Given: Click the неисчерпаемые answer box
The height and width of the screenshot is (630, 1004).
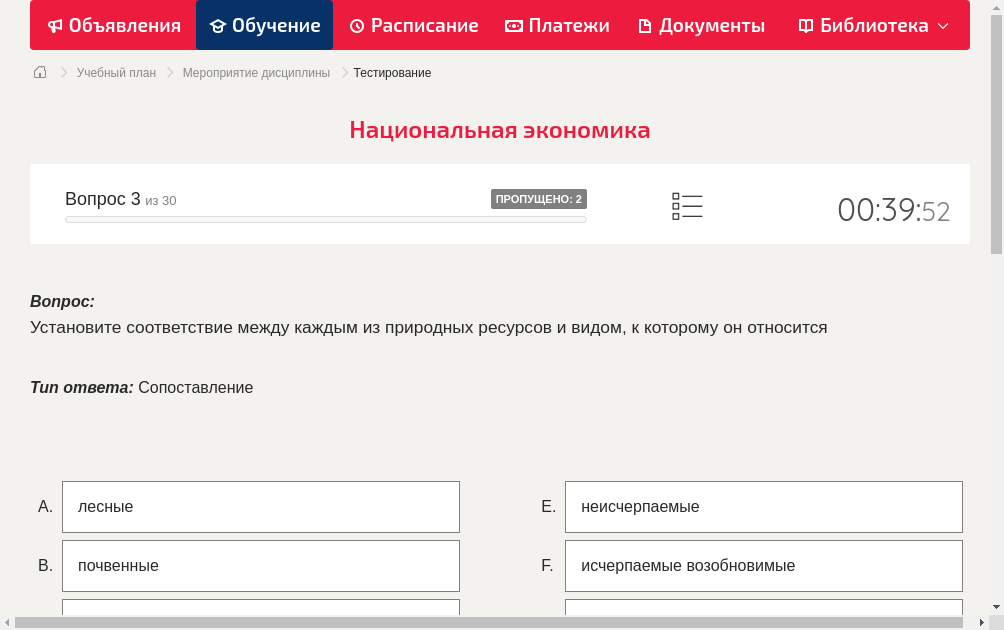Looking at the screenshot, I should point(763,506).
